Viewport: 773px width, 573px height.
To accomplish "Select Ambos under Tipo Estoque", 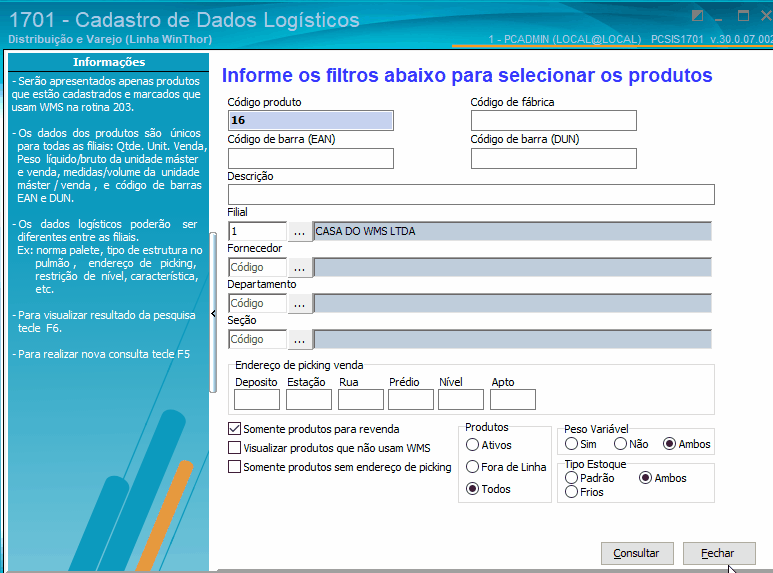I will pyautogui.click(x=645, y=477).
